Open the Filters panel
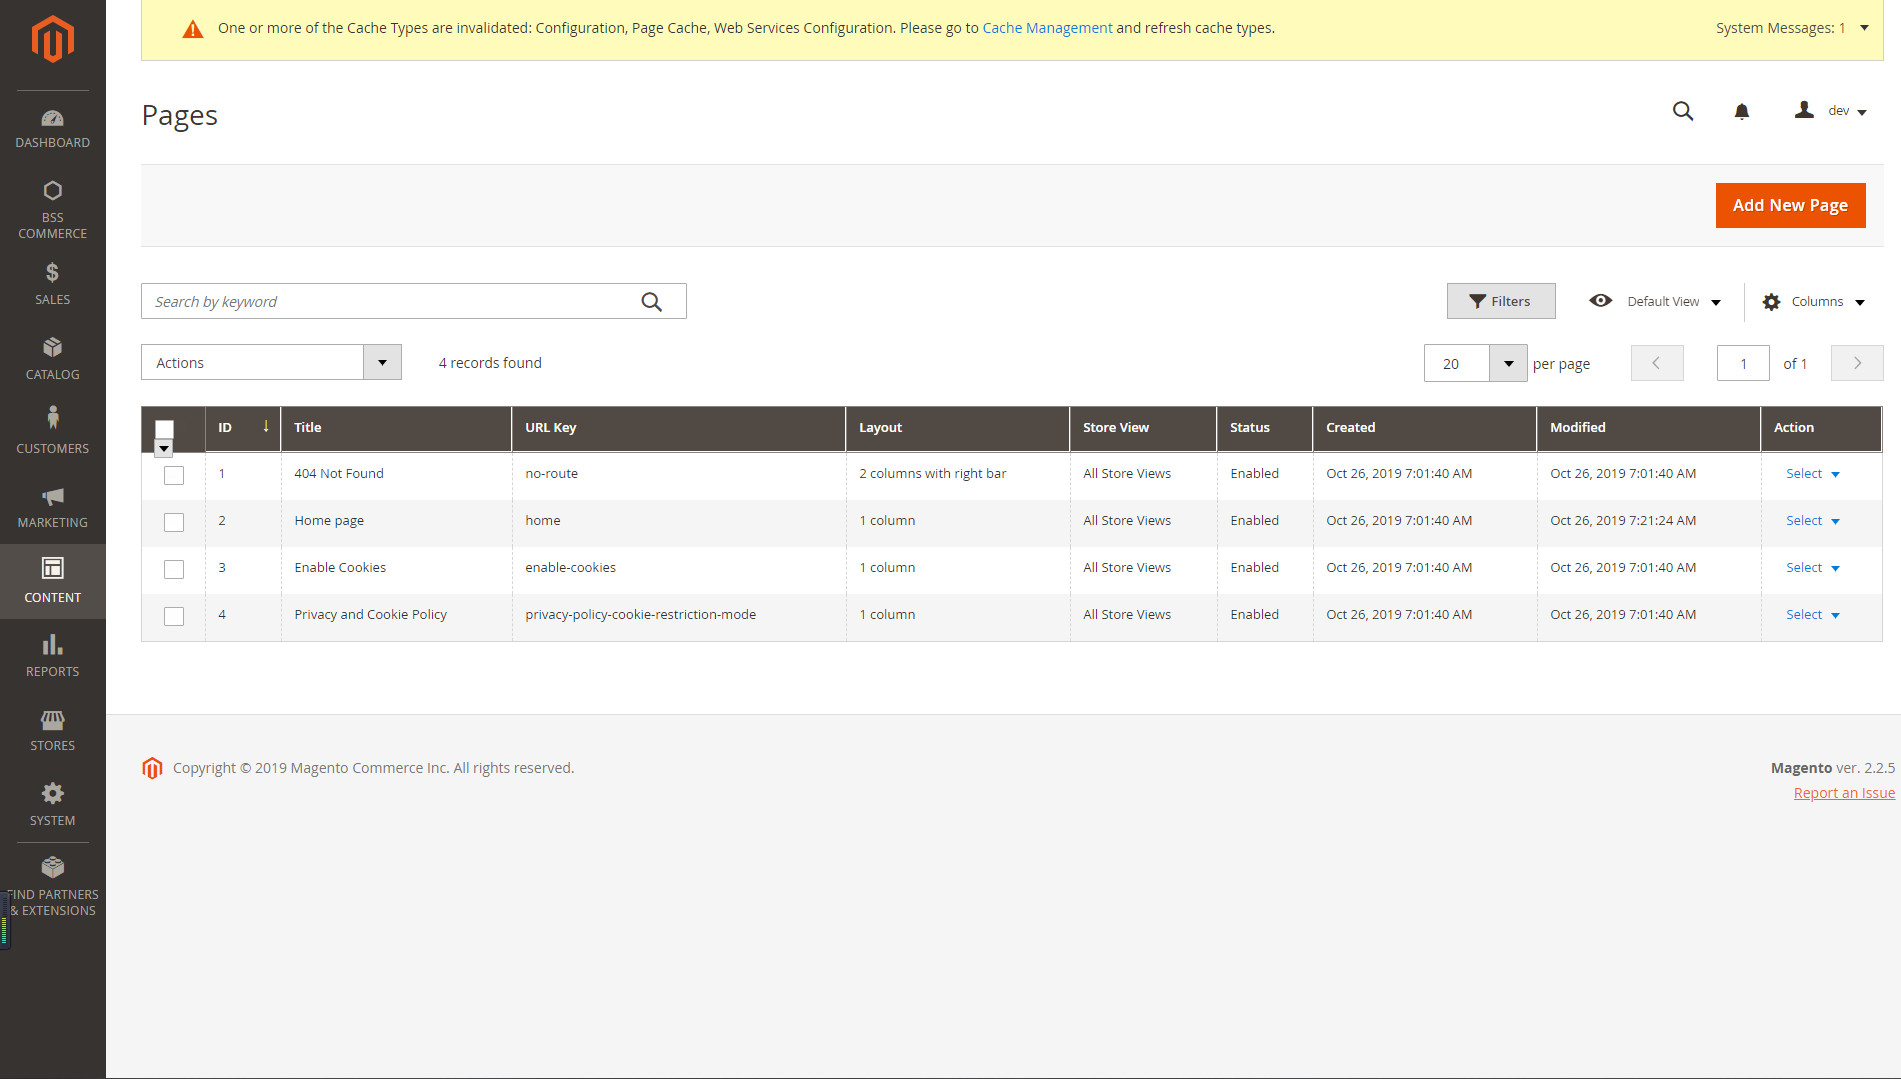Viewport: 1901px width, 1079px height. (x=1500, y=301)
